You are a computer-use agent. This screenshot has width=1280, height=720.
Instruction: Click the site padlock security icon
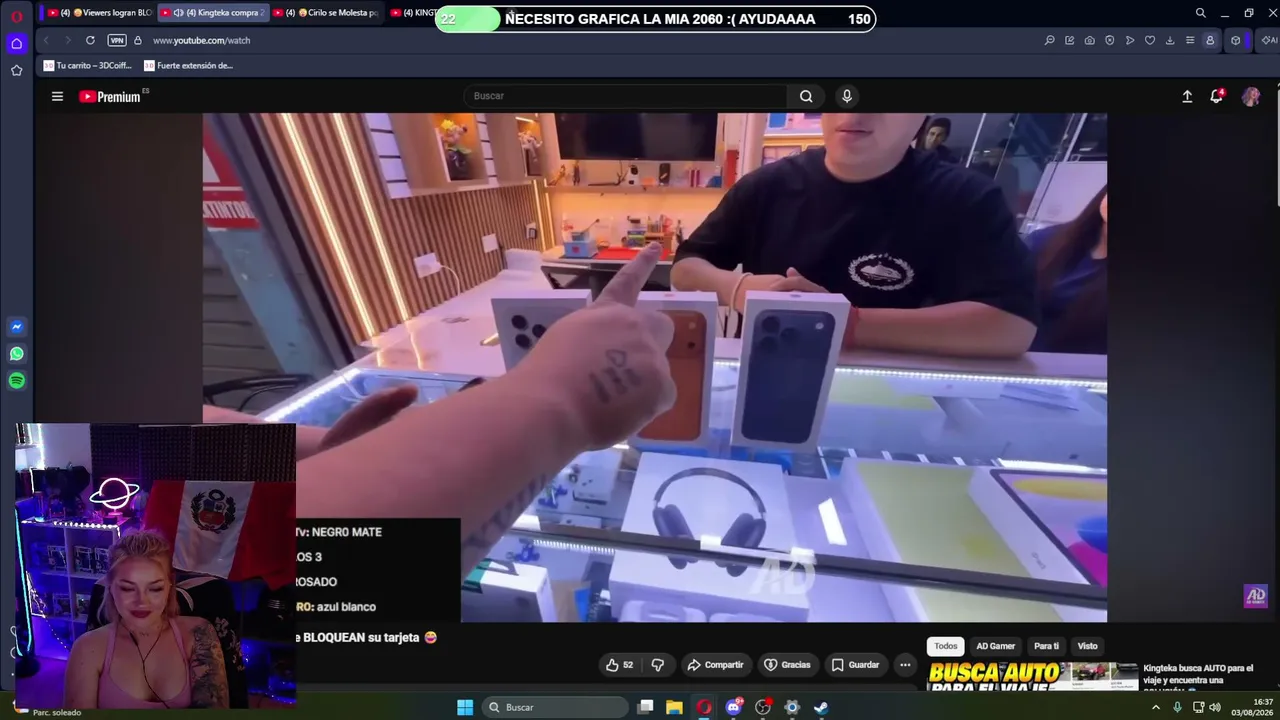(138, 40)
